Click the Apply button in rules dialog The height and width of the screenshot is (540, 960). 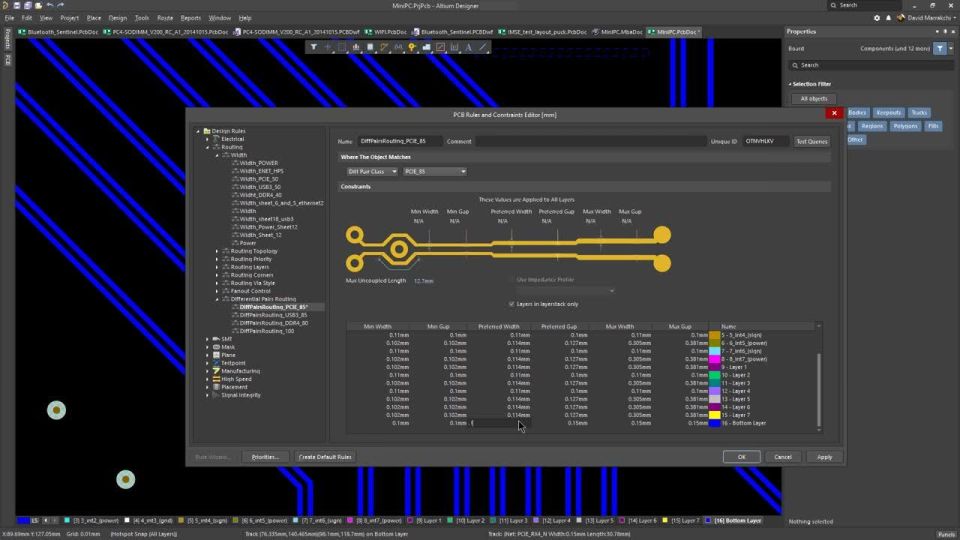point(824,457)
